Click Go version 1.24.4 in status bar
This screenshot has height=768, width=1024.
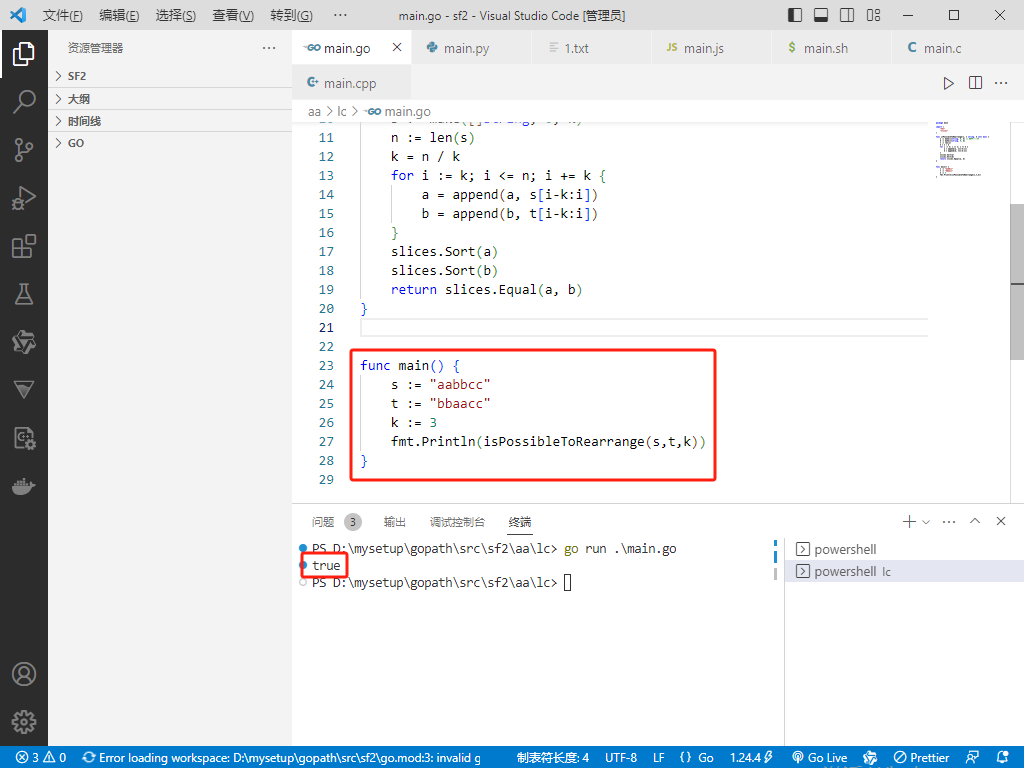click(x=751, y=758)
